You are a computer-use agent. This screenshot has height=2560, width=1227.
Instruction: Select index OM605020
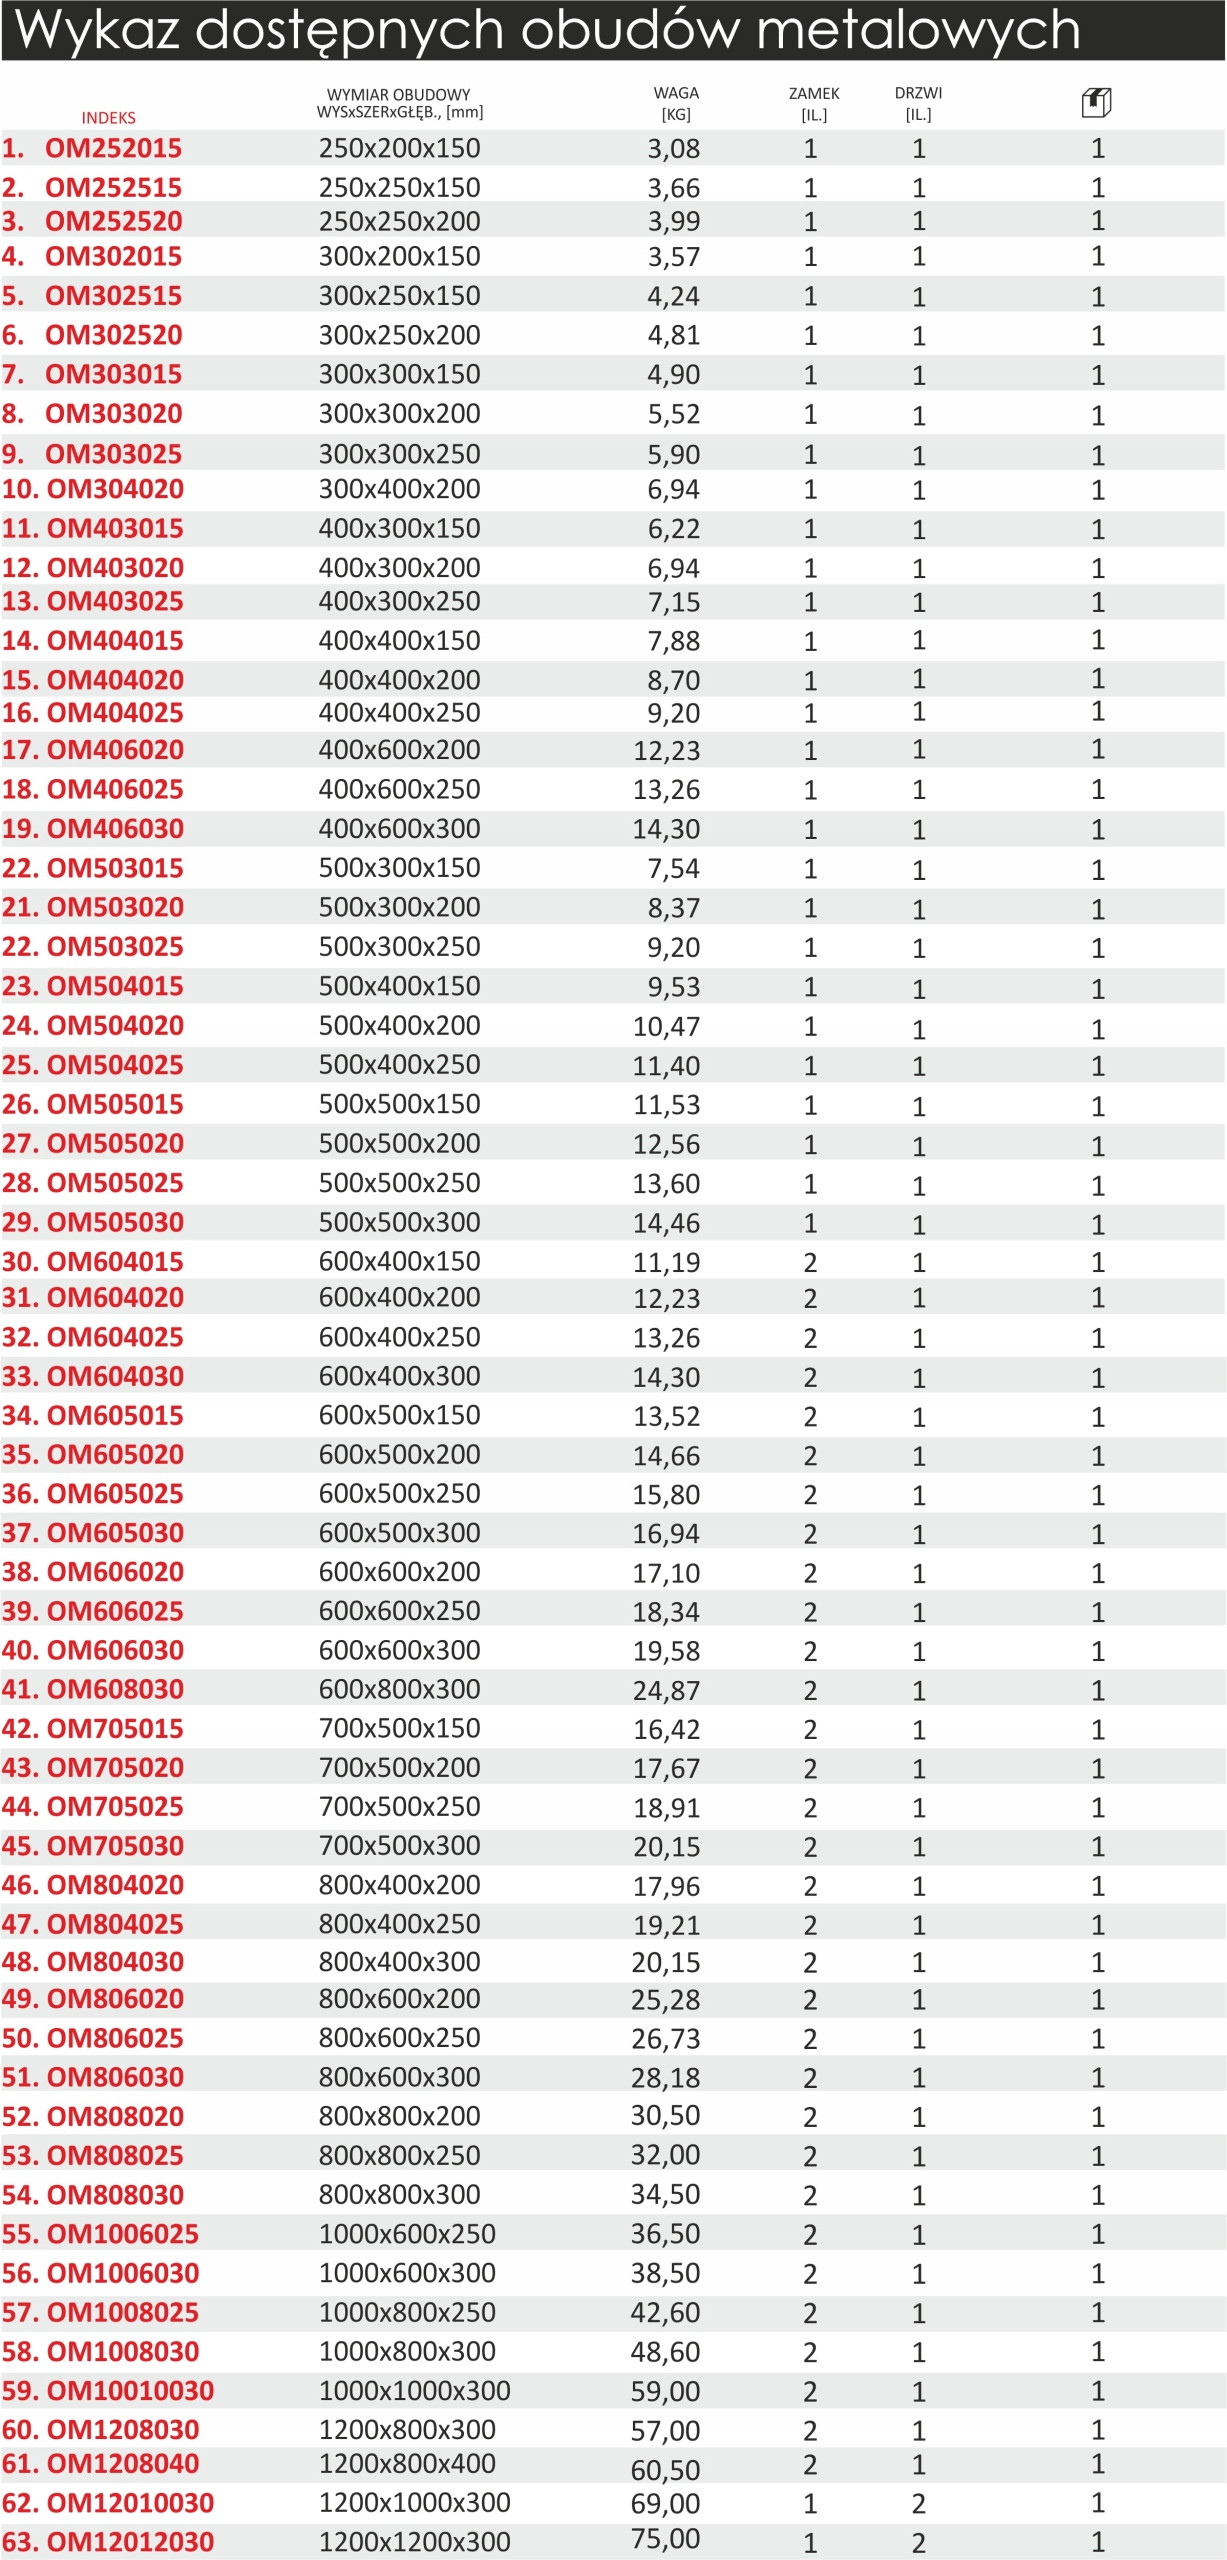coord(115,1455)
